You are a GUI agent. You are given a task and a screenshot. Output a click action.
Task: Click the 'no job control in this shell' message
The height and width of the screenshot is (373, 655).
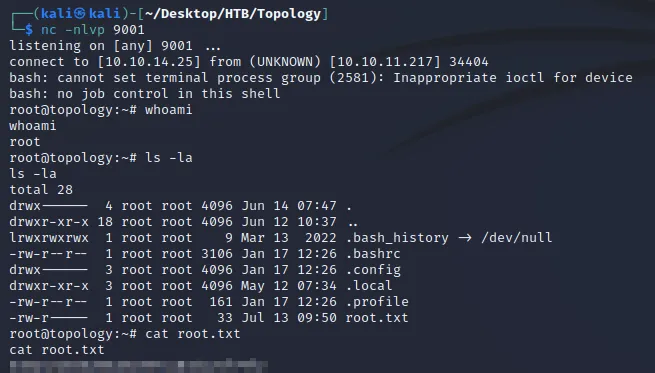pos(168,94)
